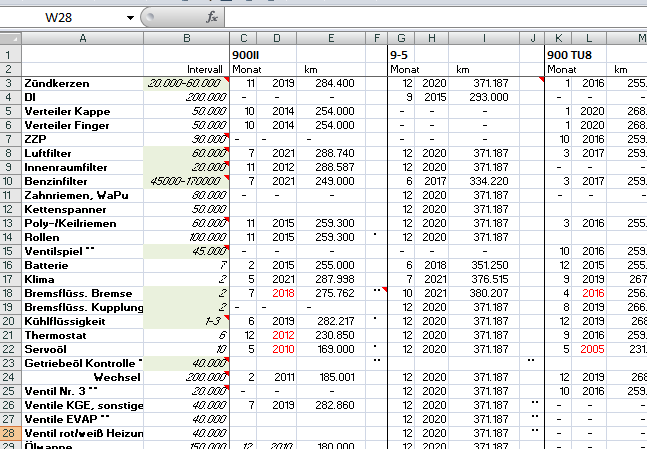This screenshot has height=449, width=647.
Task: Select the 'ZZP' cell
Action: click(83, 139)
